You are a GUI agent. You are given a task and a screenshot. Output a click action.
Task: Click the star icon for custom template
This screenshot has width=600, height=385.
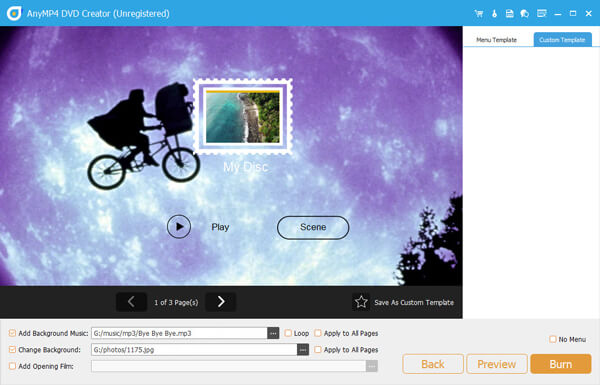(x=361, y=302)
